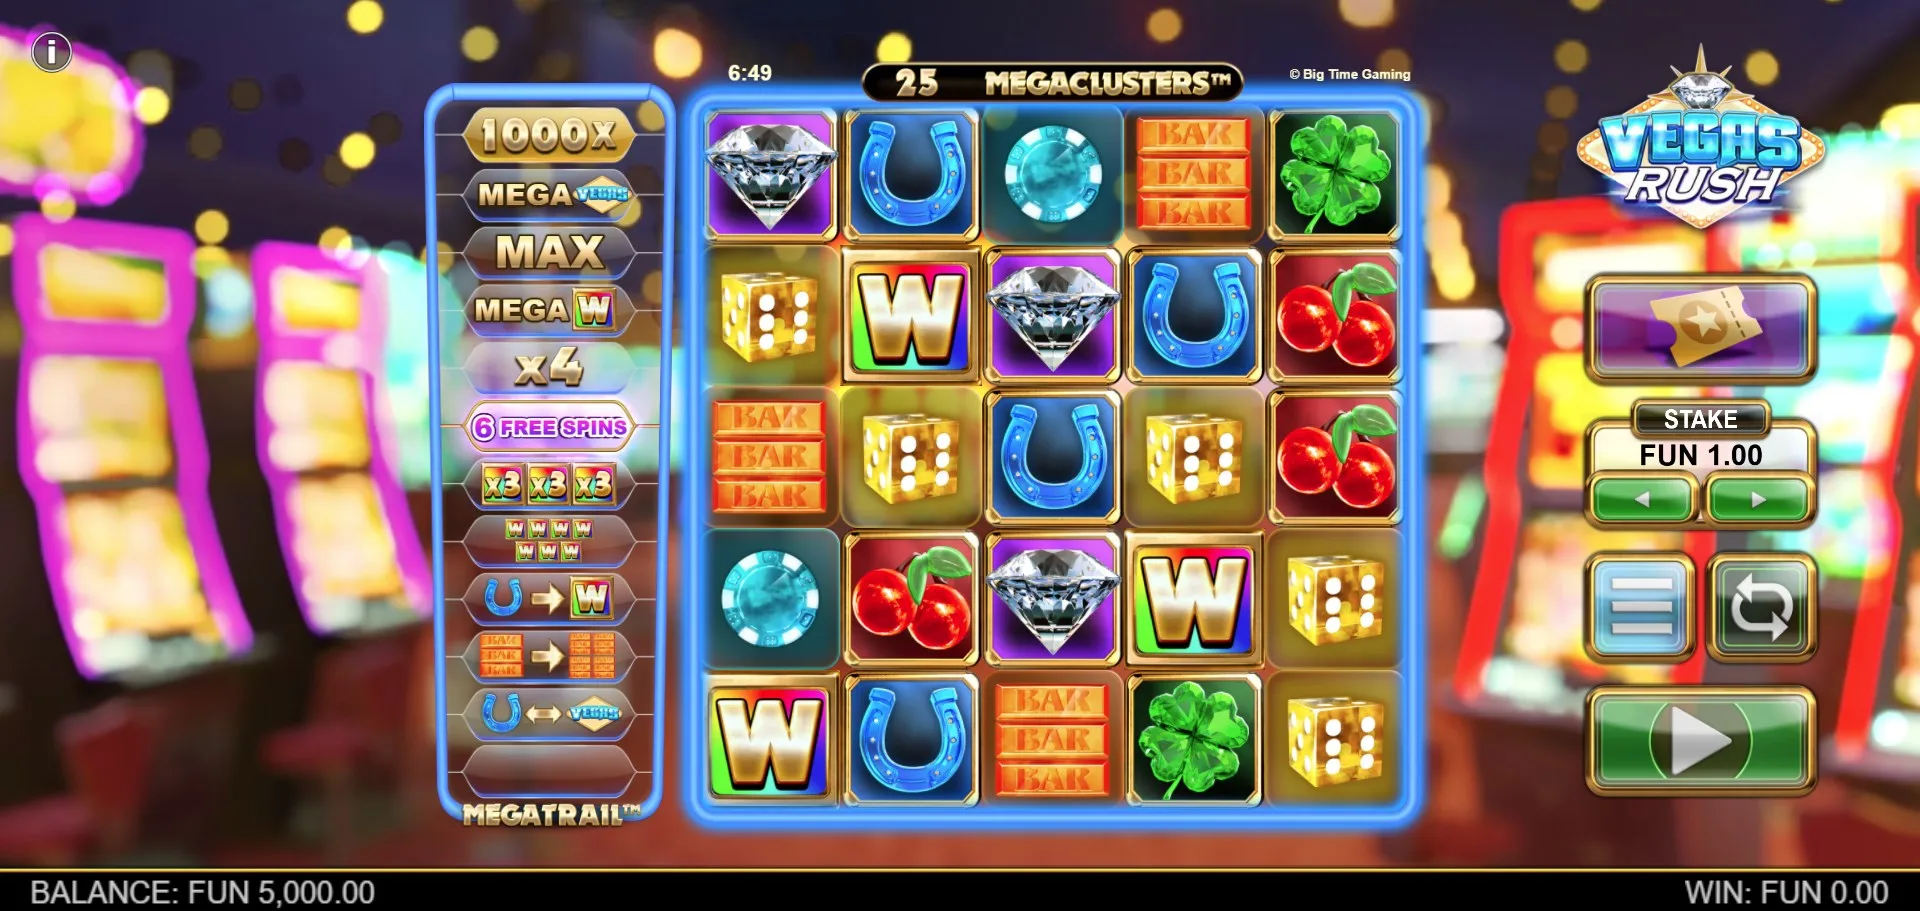Click the Big Time Gaming copyright link
This screenshot has width=1920, height=911.
click(x=1350, y=74)
